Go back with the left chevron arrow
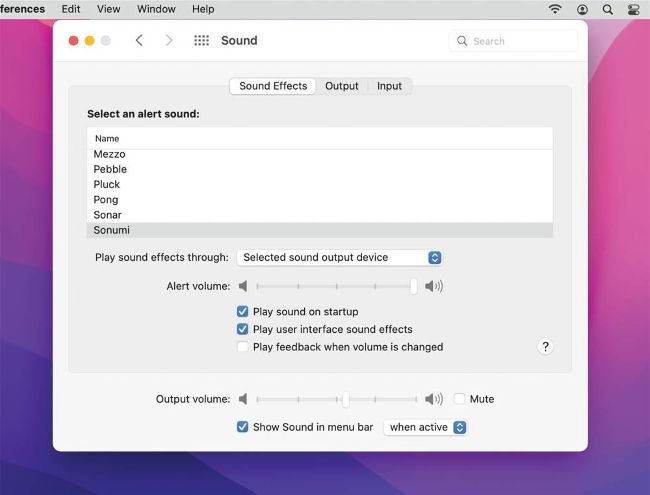The height and width of the screenshot is (495, 650). tap(139, 41)
